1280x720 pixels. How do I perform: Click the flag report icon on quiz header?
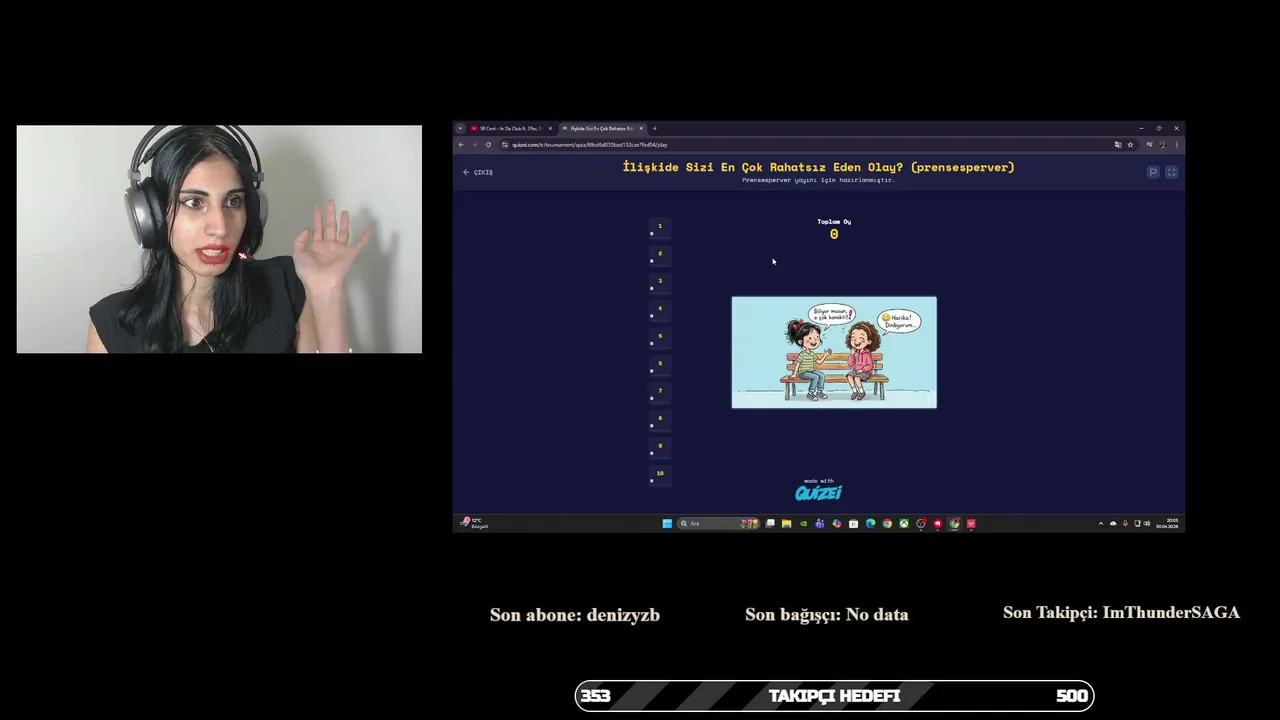pos(1153,172)
